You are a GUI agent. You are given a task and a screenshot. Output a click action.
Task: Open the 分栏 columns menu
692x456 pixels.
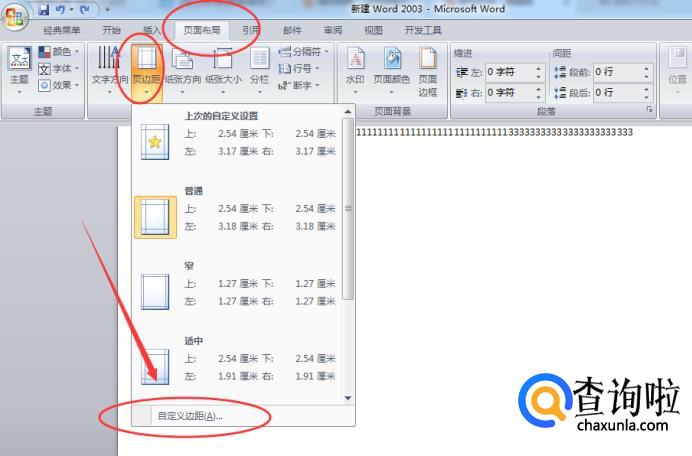pyautogui.click(x=260, y=70)
